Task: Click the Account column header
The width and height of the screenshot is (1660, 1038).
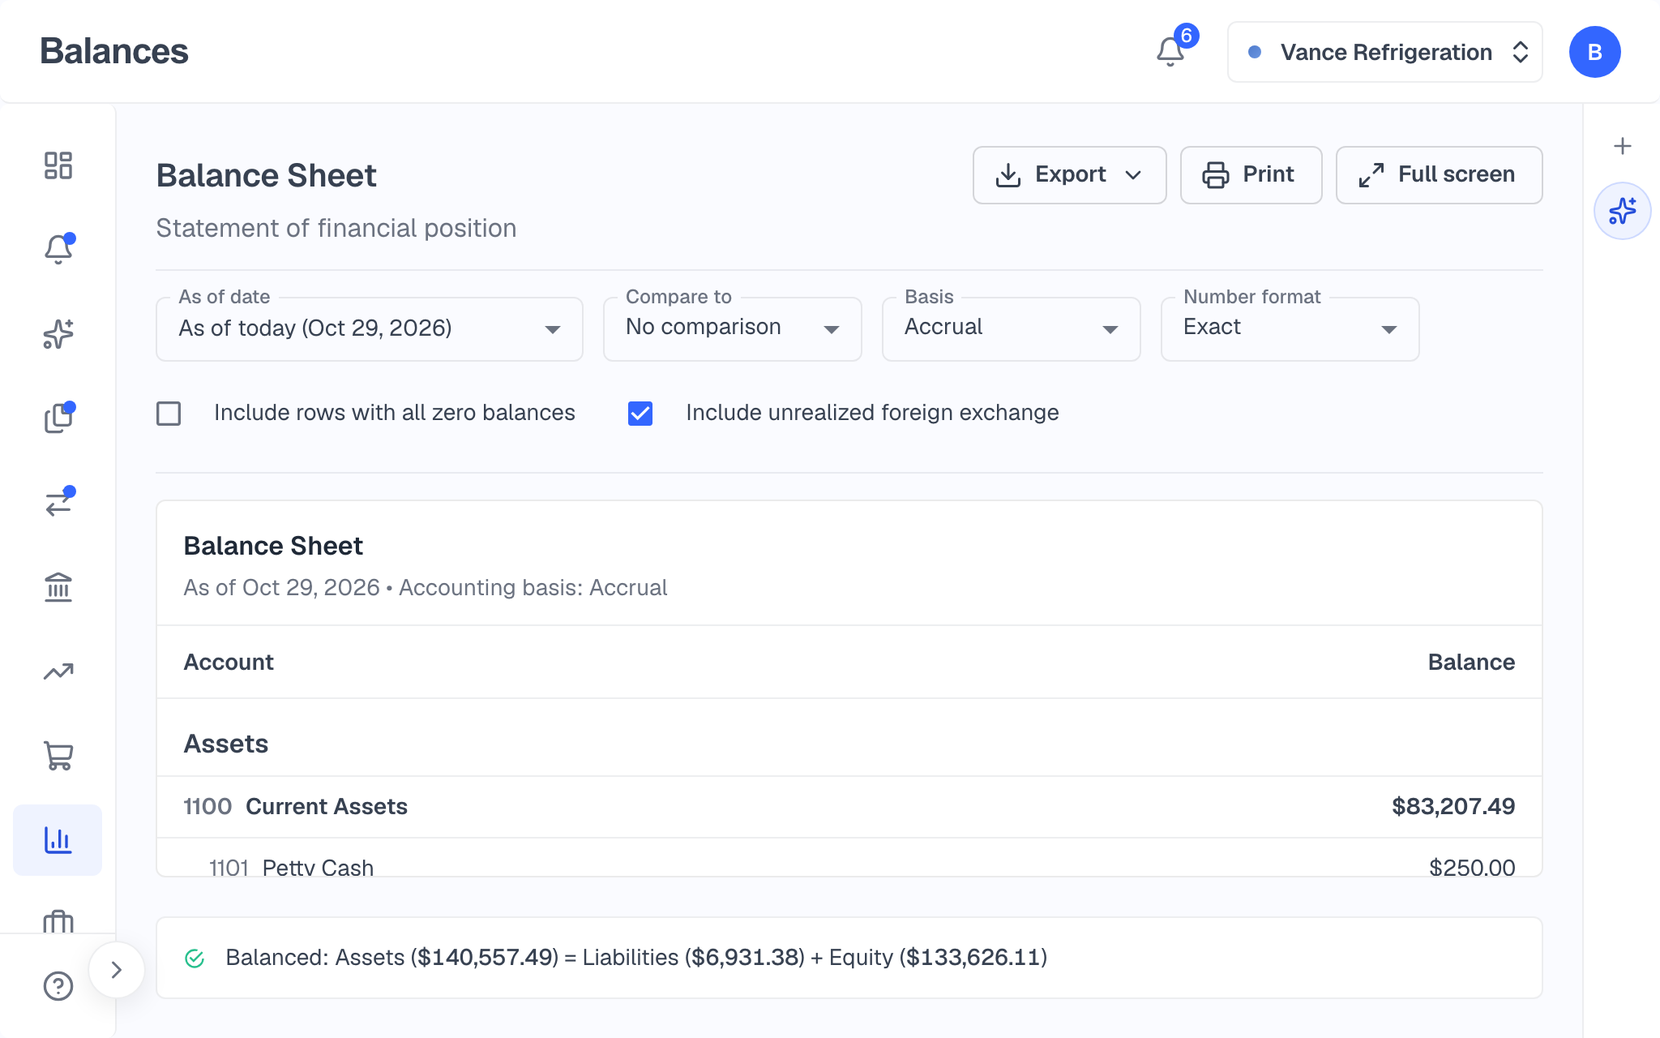Action: [228, 662]
